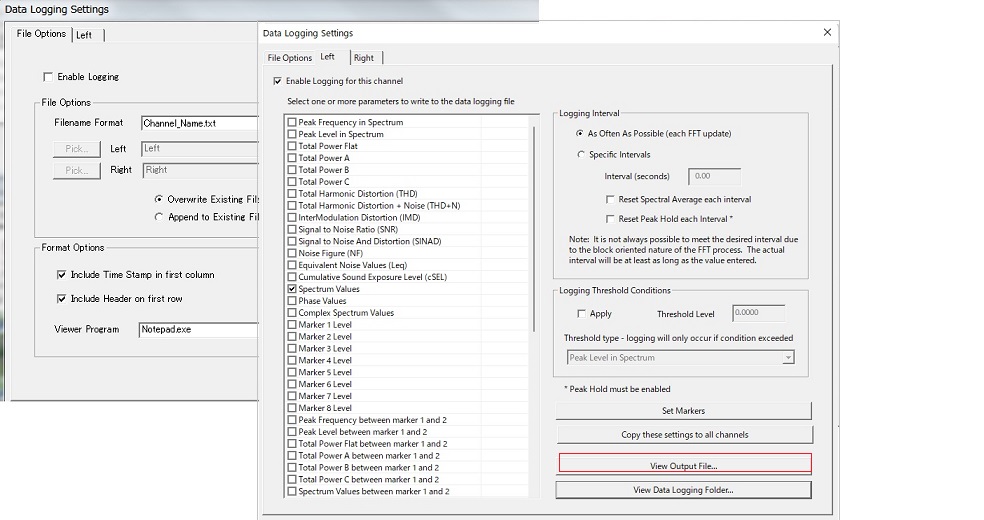This screenshot has height=520, width=984.
Task: Click Pick button for Right channel
Action: click(77, 171)
